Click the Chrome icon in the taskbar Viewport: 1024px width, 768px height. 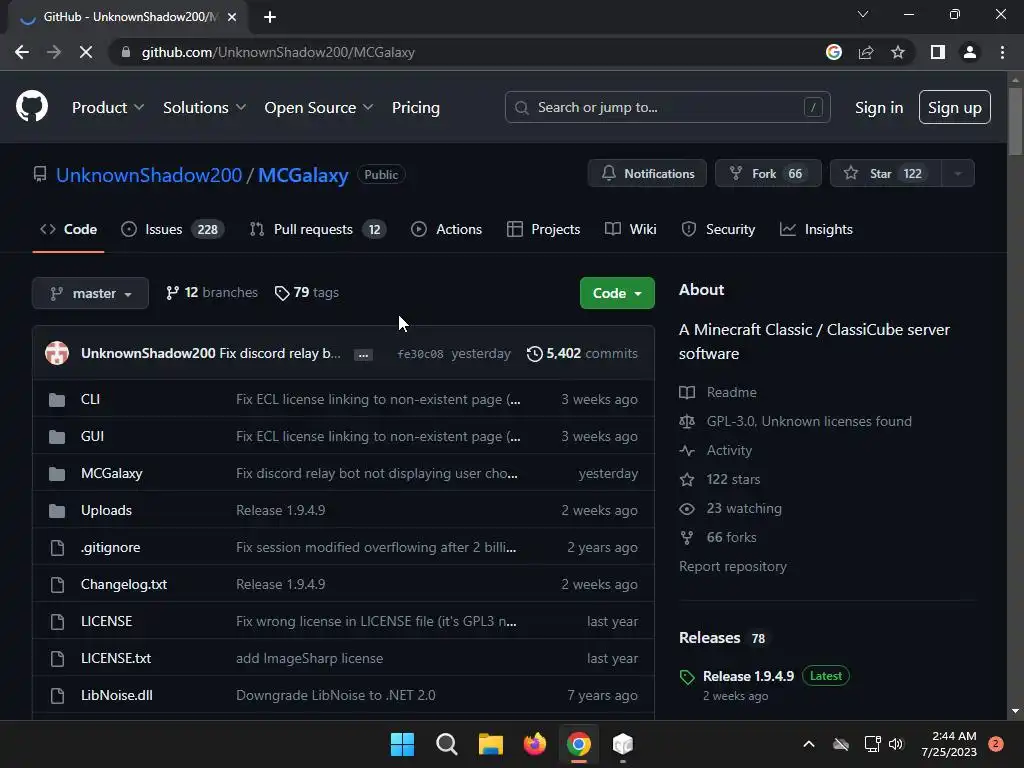coord(579,744)
